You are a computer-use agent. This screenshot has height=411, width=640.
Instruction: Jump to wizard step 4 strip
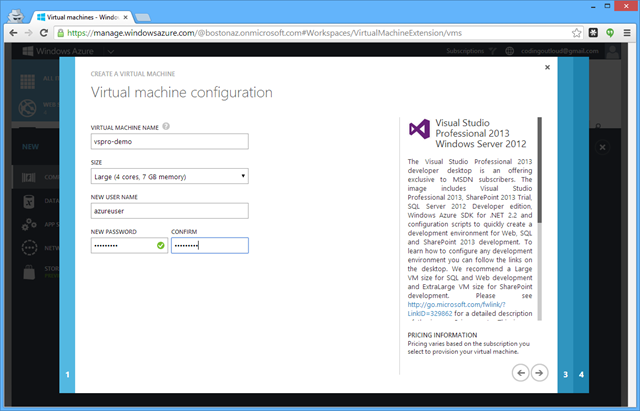[x=581, y=374]
